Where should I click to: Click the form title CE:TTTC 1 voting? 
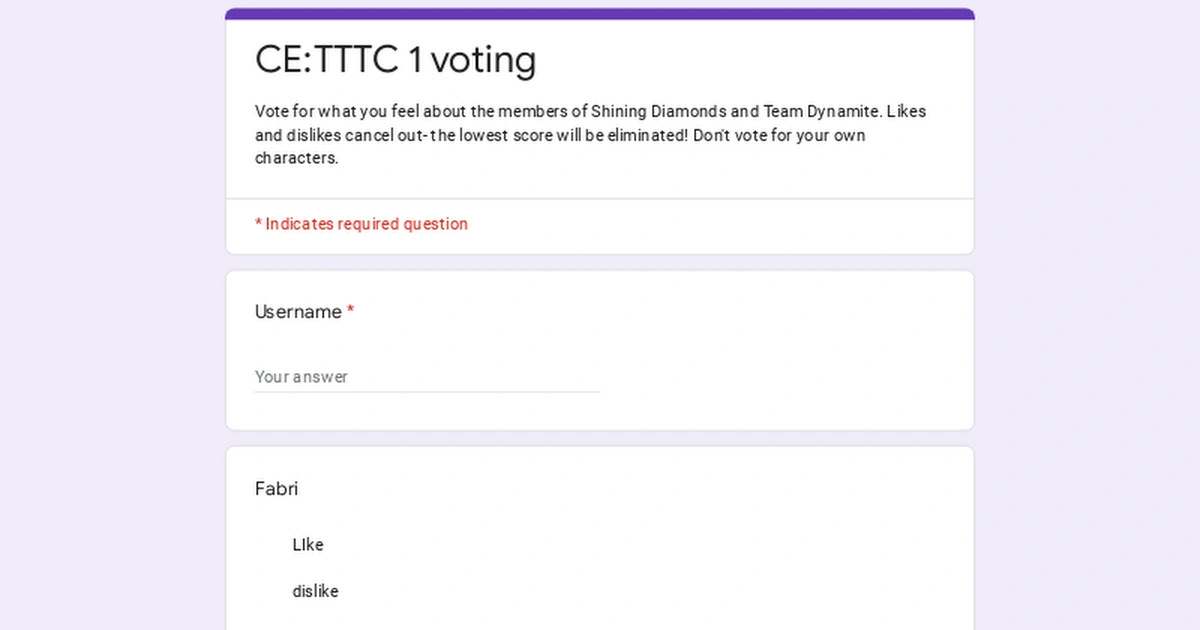396,60
